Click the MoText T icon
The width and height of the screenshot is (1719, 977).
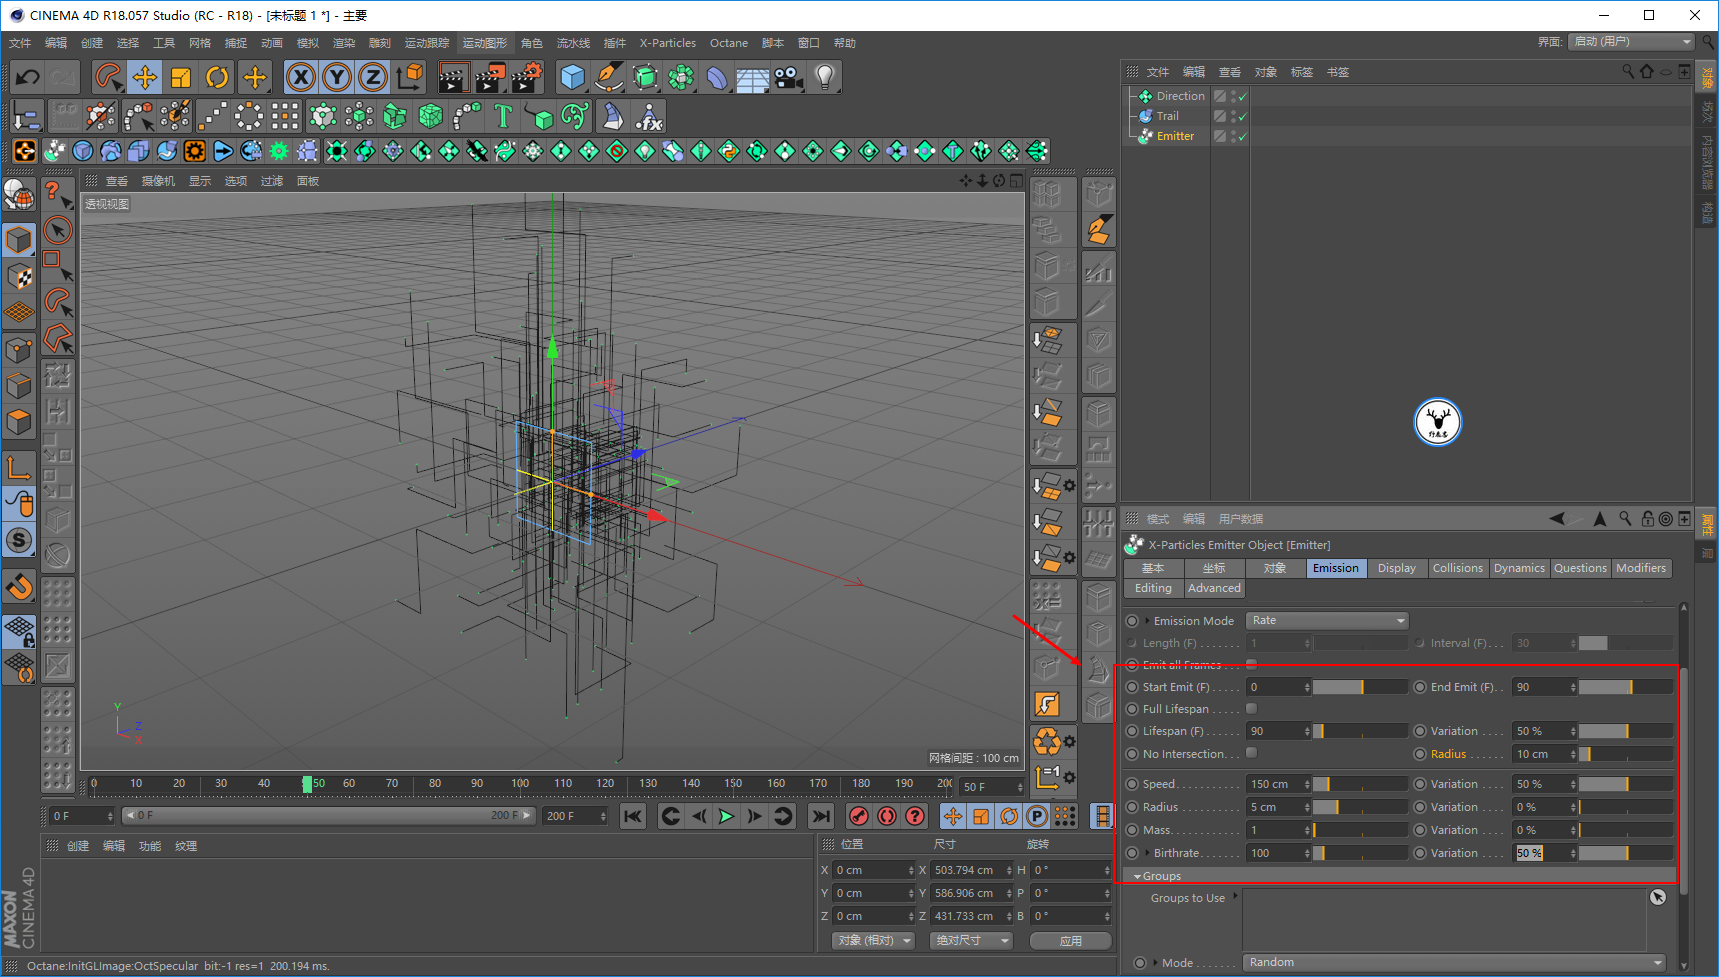point(503,117)
